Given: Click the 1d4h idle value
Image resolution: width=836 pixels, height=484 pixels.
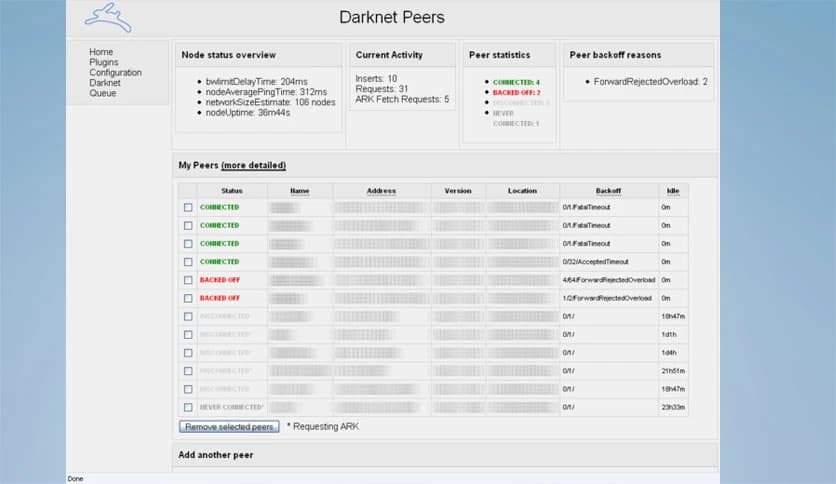Looking at the screenshot, I should (x=669, y=352).
